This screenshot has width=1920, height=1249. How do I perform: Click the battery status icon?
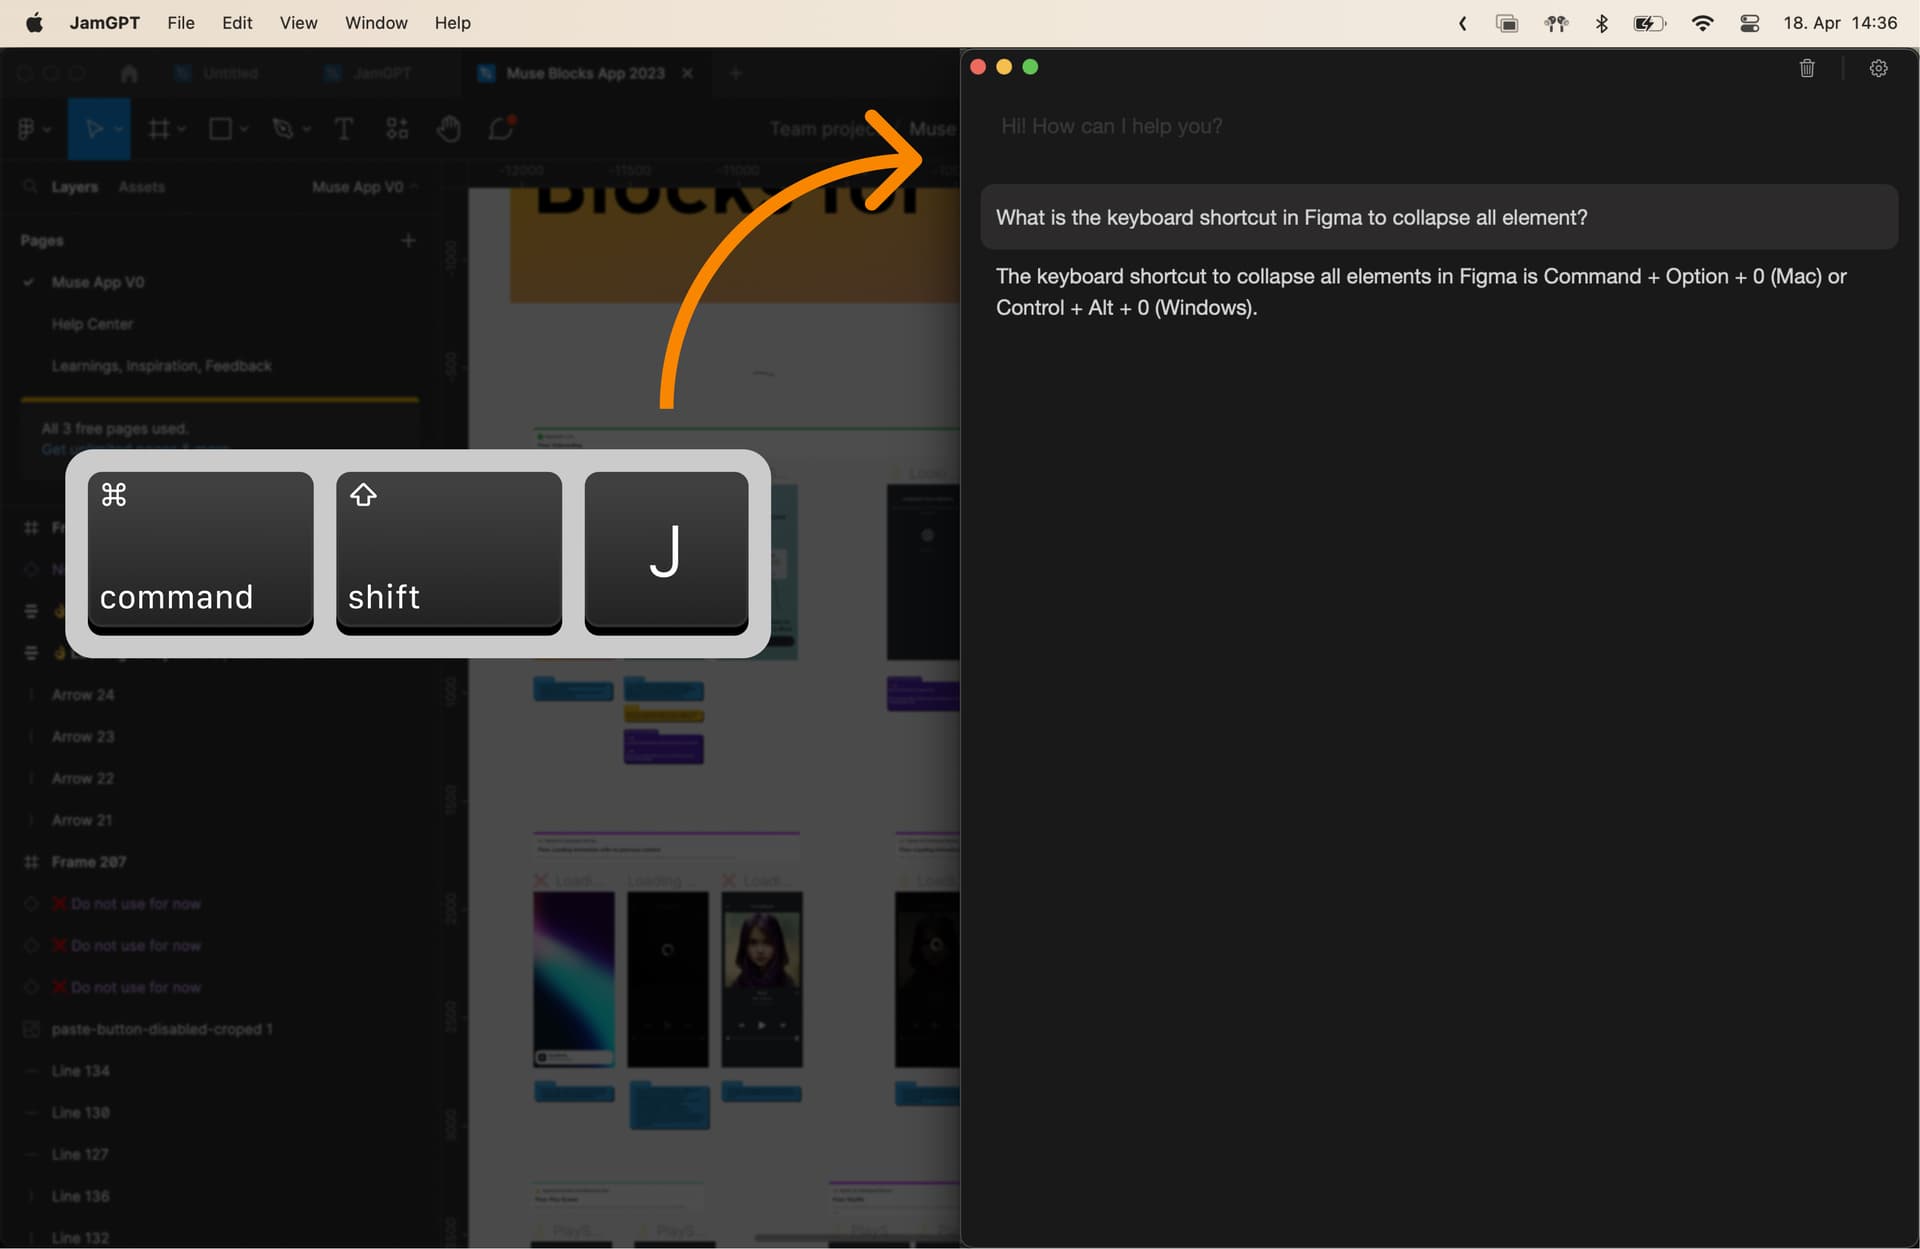coord(1650,23)
